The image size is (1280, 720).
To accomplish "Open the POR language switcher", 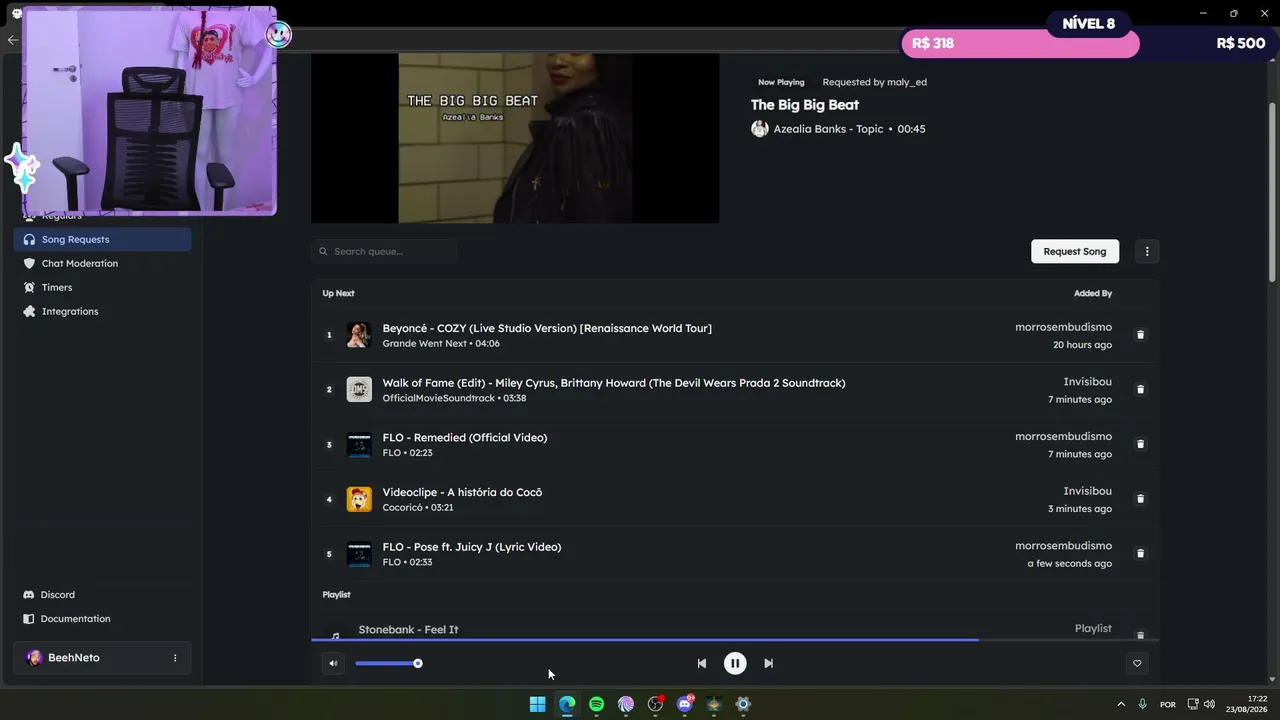I will click(x=1167, y=704).
